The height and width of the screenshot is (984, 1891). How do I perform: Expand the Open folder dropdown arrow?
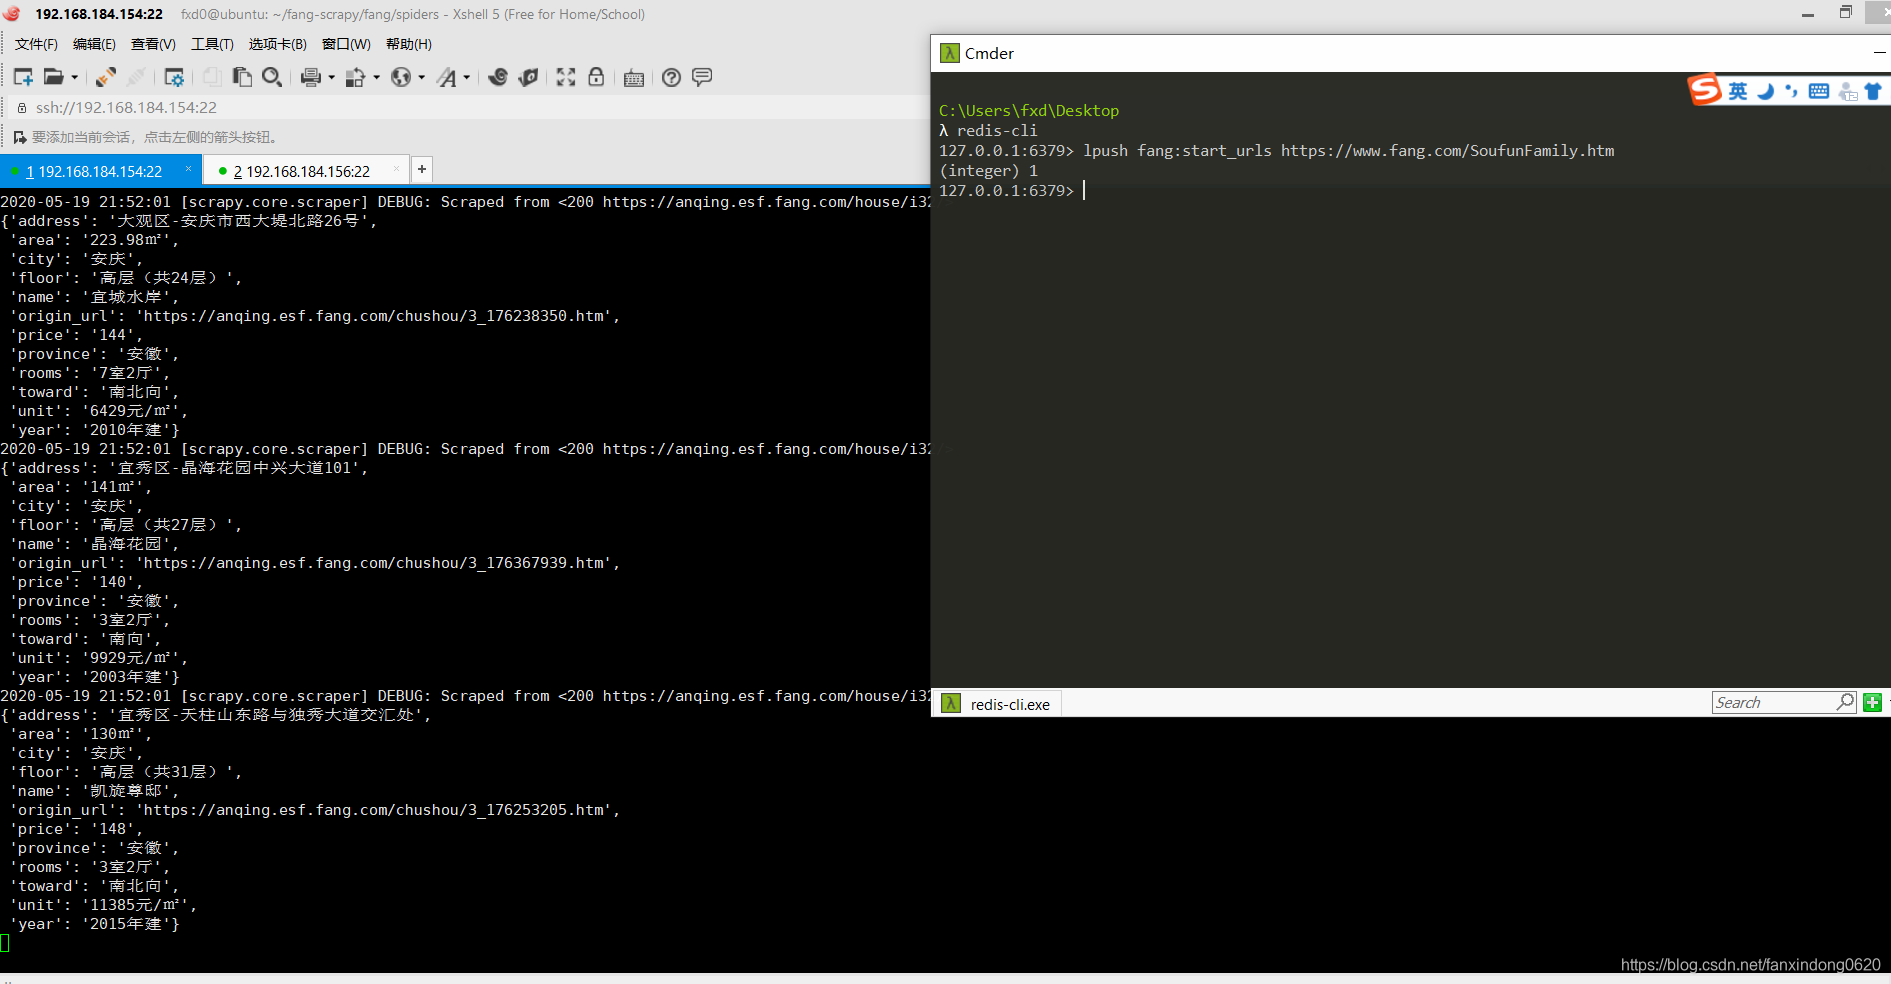75,78
